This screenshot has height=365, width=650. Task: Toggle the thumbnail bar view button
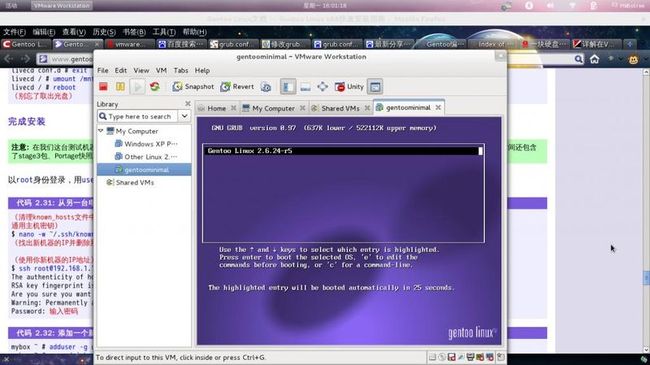tap(306, 87)
